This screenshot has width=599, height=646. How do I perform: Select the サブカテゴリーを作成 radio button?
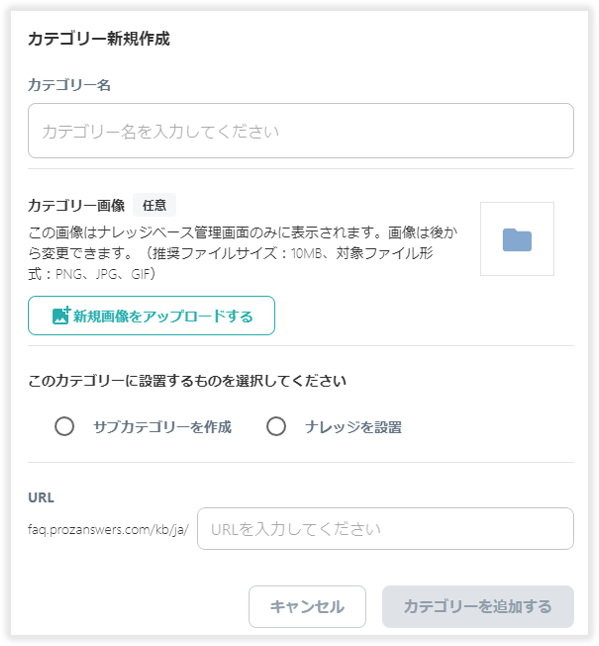click(x=65, y=426)
